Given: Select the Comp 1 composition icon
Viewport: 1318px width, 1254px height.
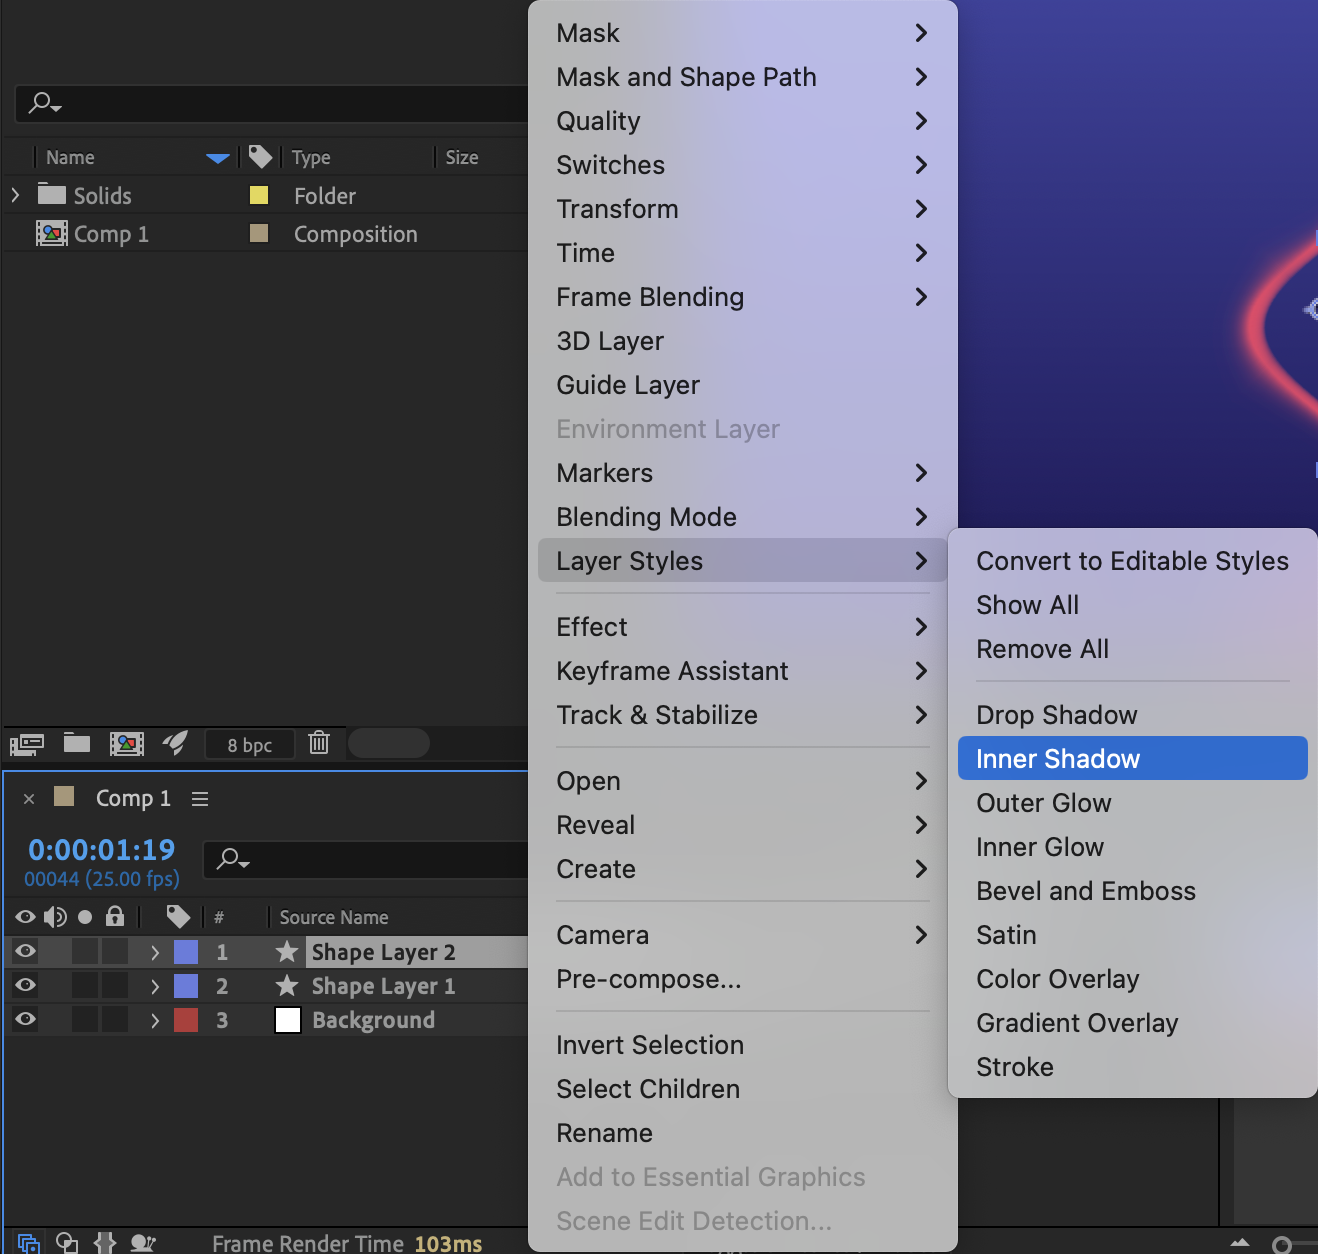Looking at the screenshot, I should (52, 233).
